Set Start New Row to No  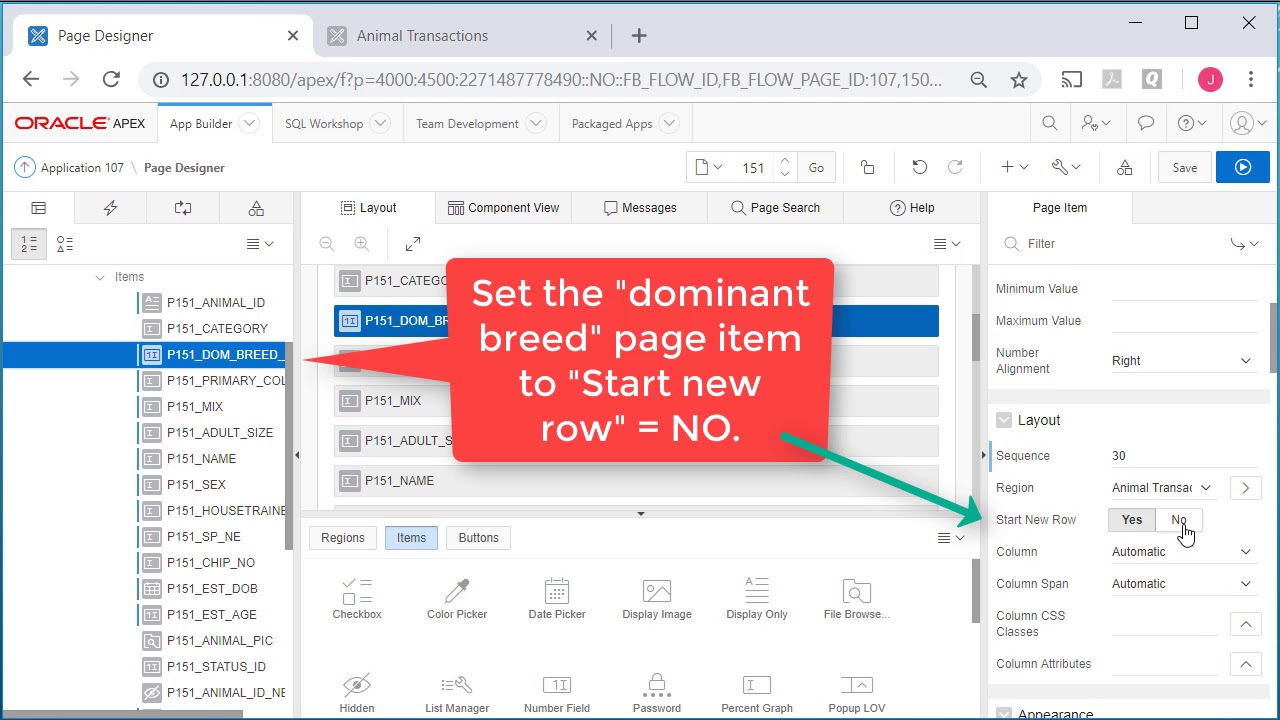[1179, 520]
